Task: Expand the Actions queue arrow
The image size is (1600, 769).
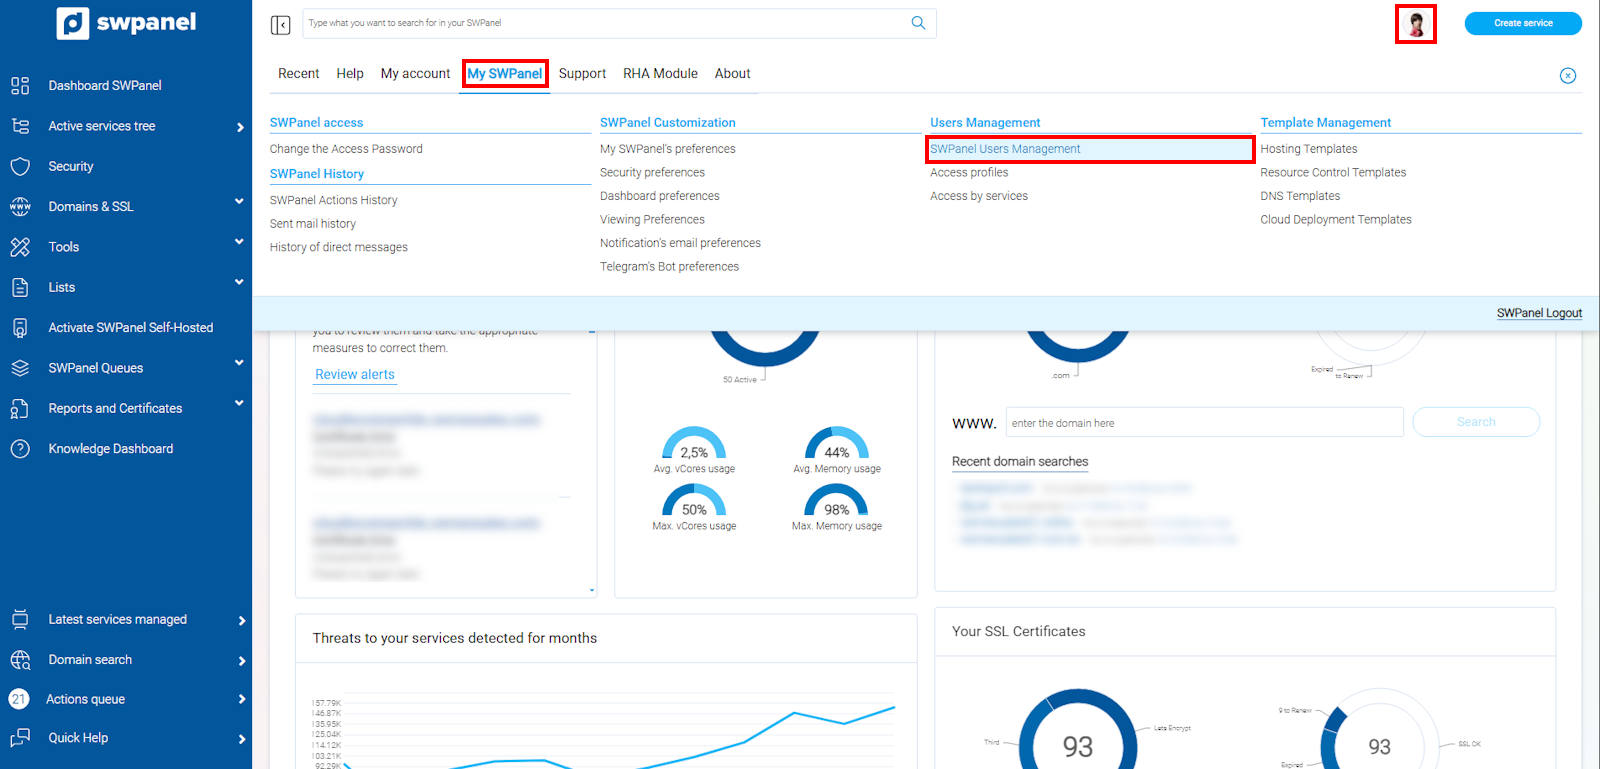Action: pos(241,699)
